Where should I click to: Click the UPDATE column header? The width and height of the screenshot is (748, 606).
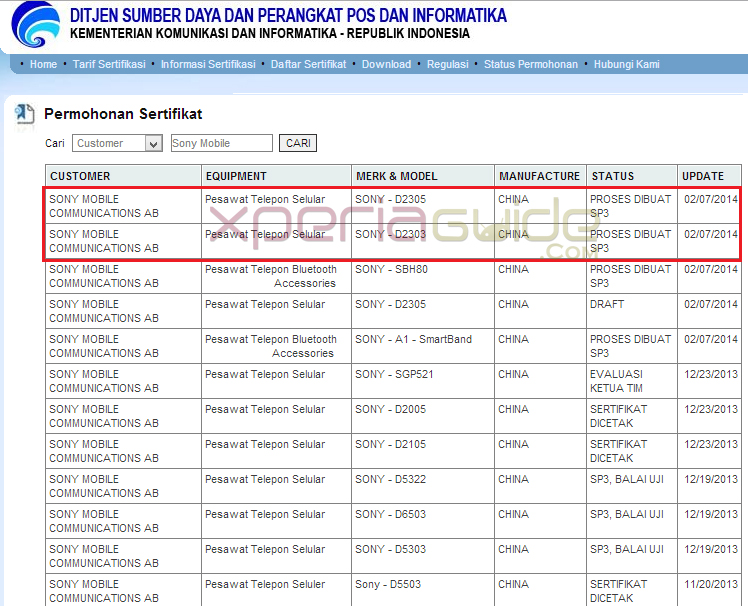point(709,176)
